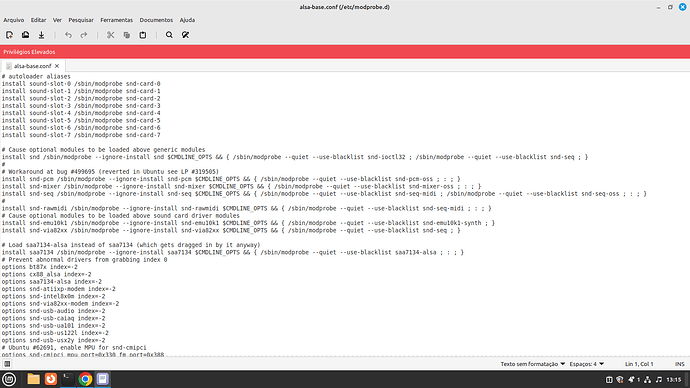Redo the last undone action
The height and width of the screenshot is (388, 690).
(x=84, y=35)
